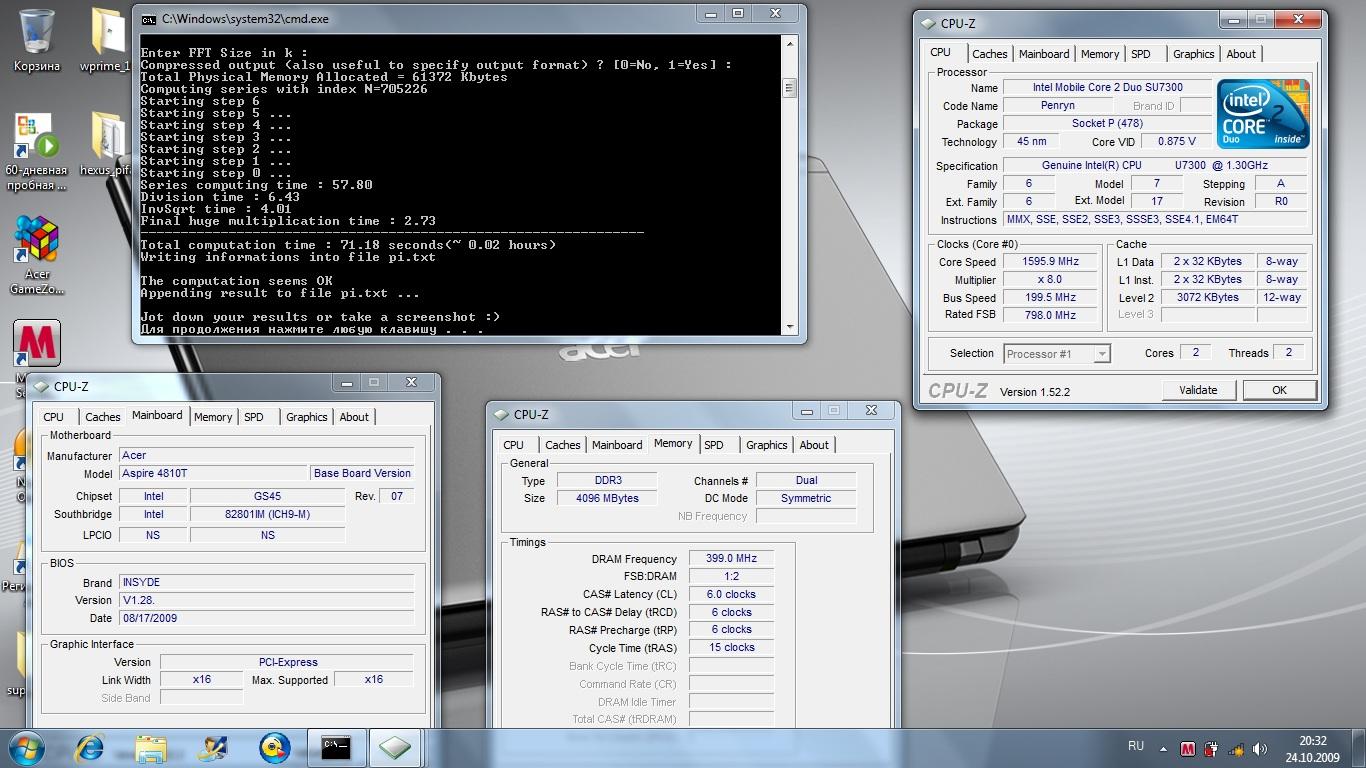
Task: Click the cmd.exe window title-bar icon
Action: (148, 19)
